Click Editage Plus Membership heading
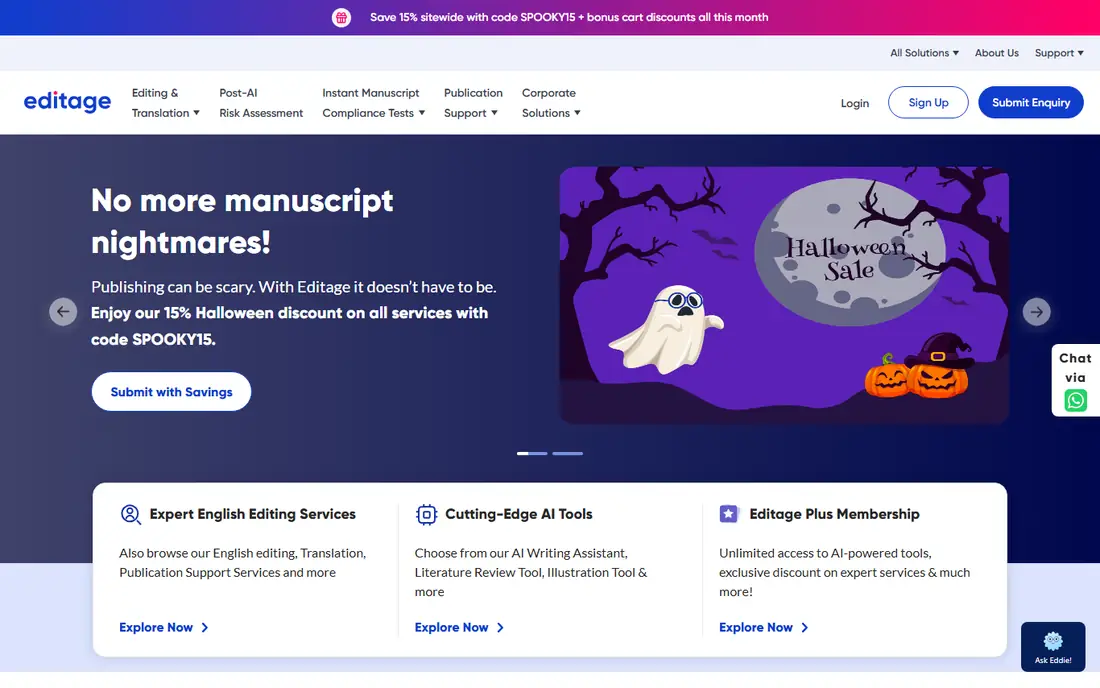 point(834,514)
